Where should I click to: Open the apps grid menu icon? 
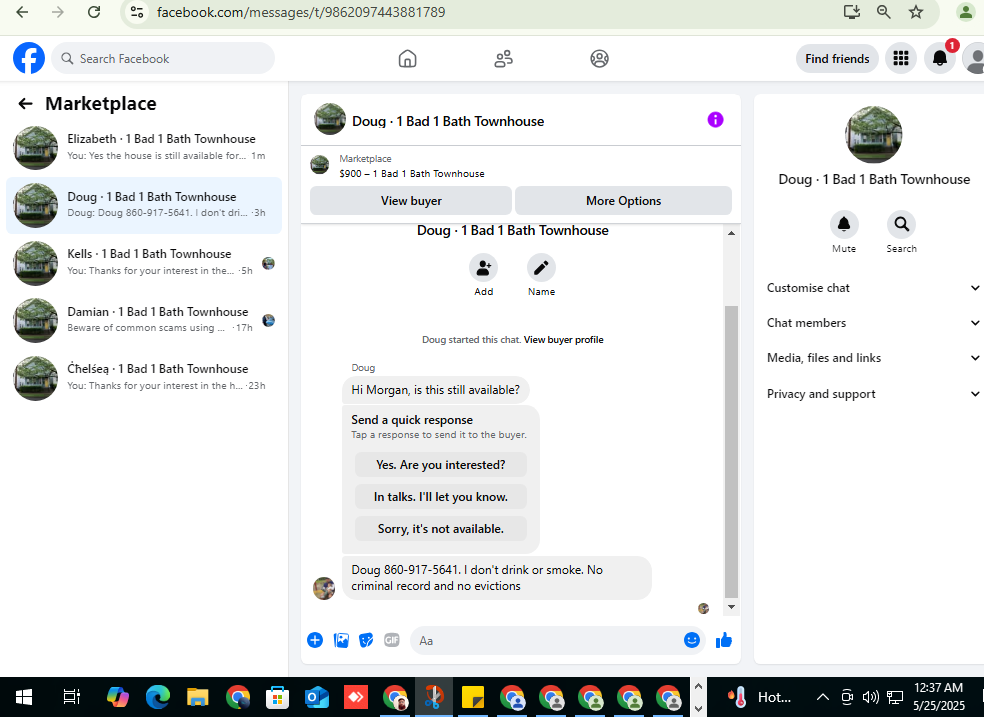pyautogui.click(x=901, y=58)
